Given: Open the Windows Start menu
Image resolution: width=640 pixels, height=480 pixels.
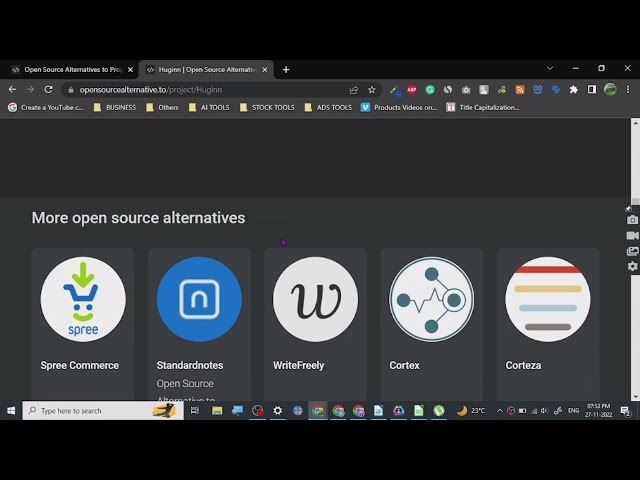Looking at the screenshot, I should [x=11, y=411].
